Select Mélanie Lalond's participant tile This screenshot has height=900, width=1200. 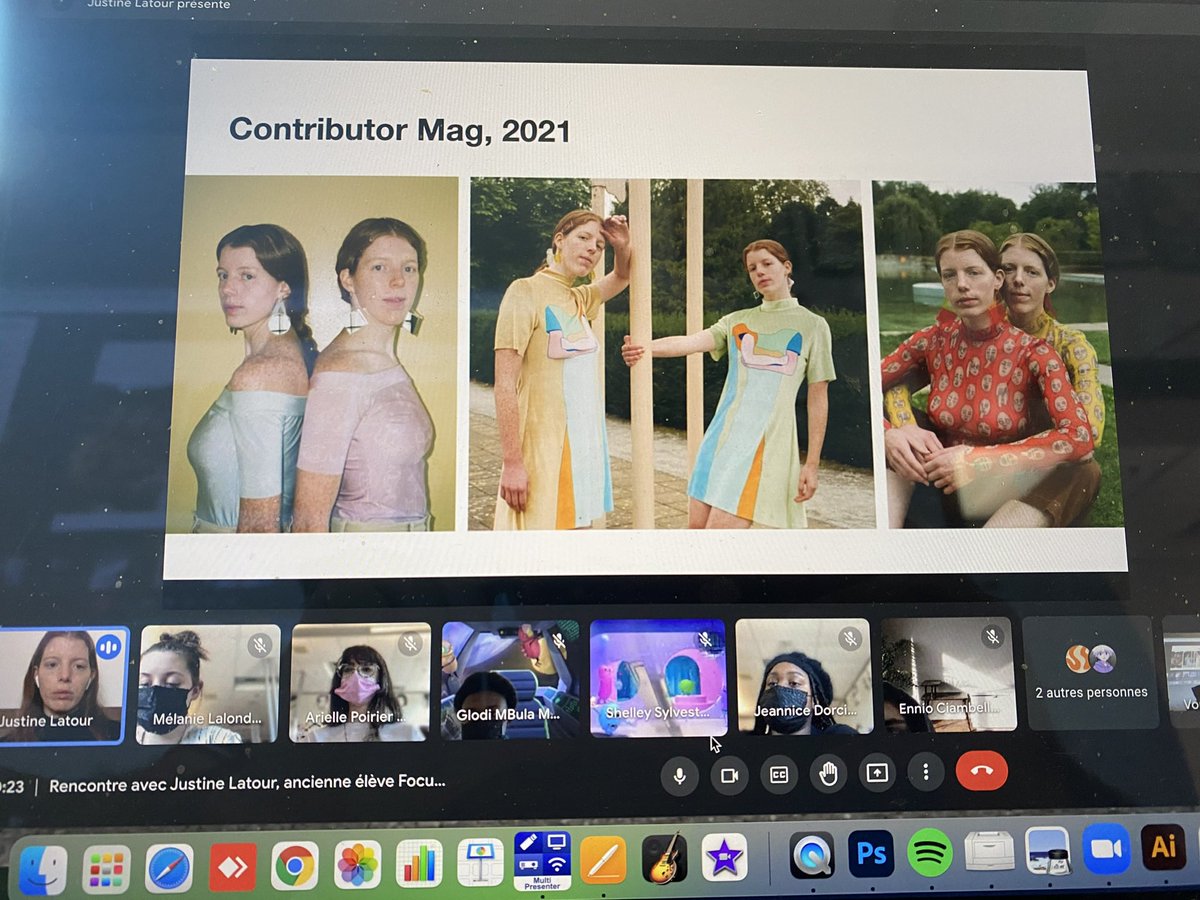click(x=210, y=684)
